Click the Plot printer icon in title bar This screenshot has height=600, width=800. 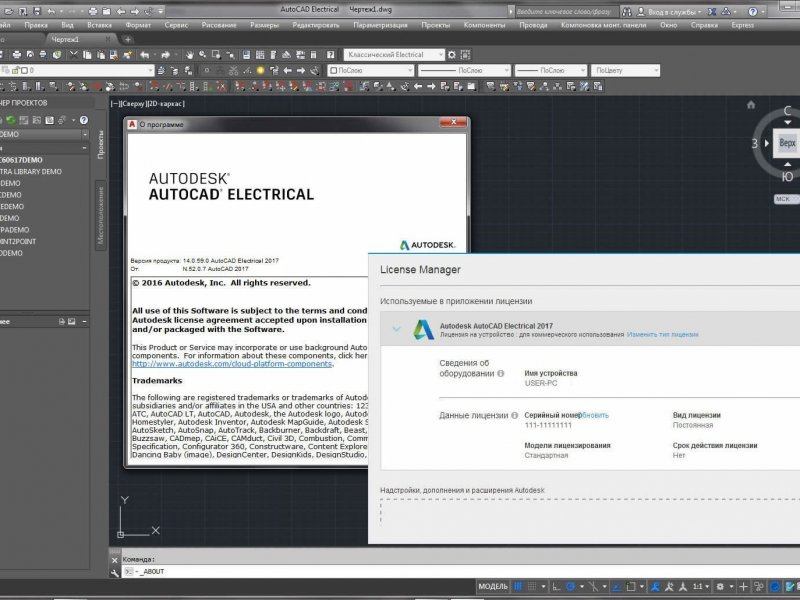click(x=93, y=11)
